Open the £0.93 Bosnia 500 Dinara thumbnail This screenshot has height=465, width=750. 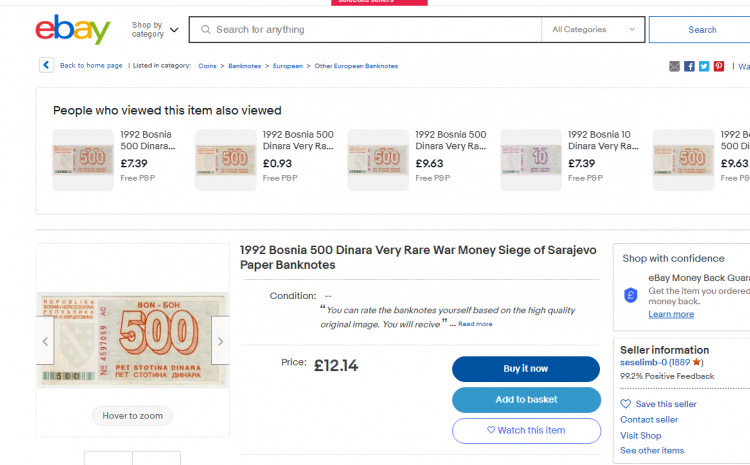[x=225, y=159]
